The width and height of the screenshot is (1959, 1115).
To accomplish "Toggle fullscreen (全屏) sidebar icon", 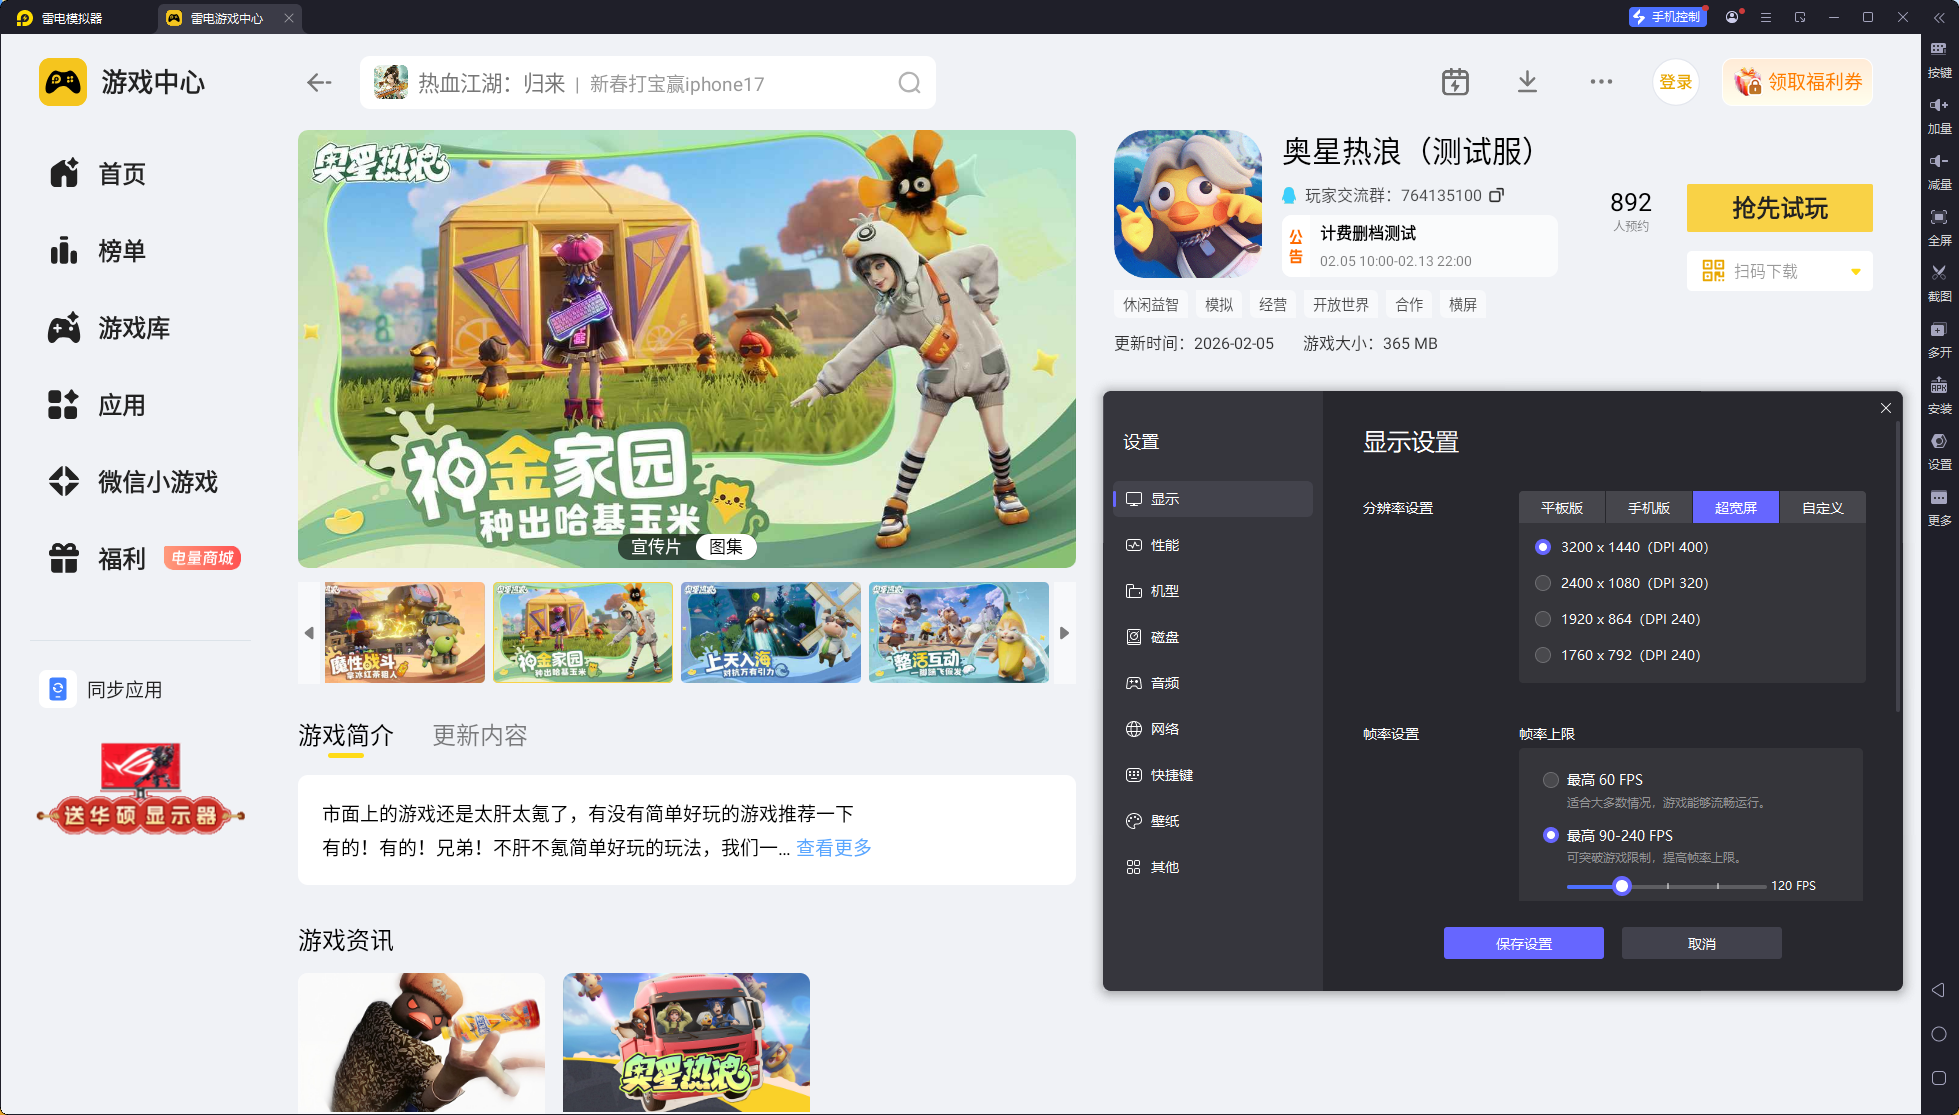I will coord(1938,218).
